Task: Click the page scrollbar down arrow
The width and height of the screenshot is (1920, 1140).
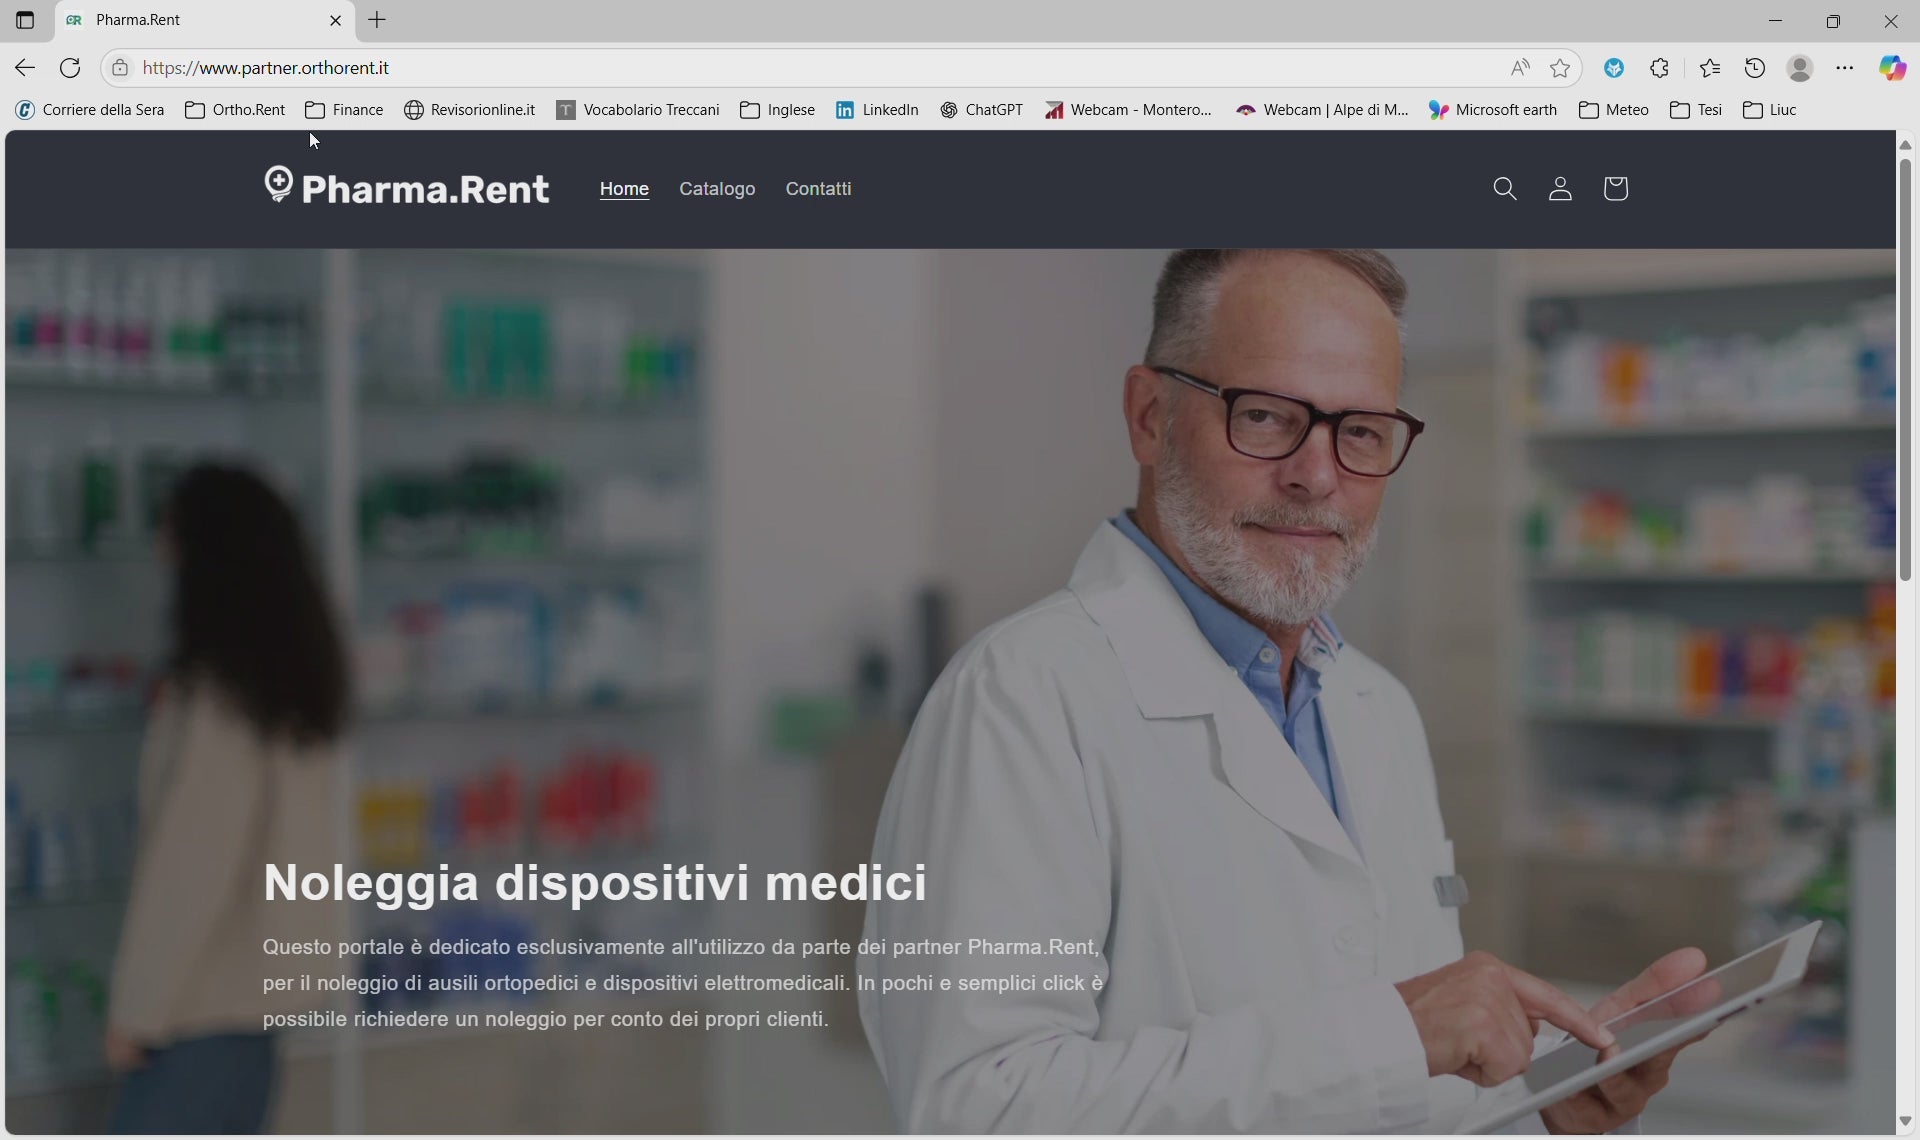Action: tap(1905, 1122)
